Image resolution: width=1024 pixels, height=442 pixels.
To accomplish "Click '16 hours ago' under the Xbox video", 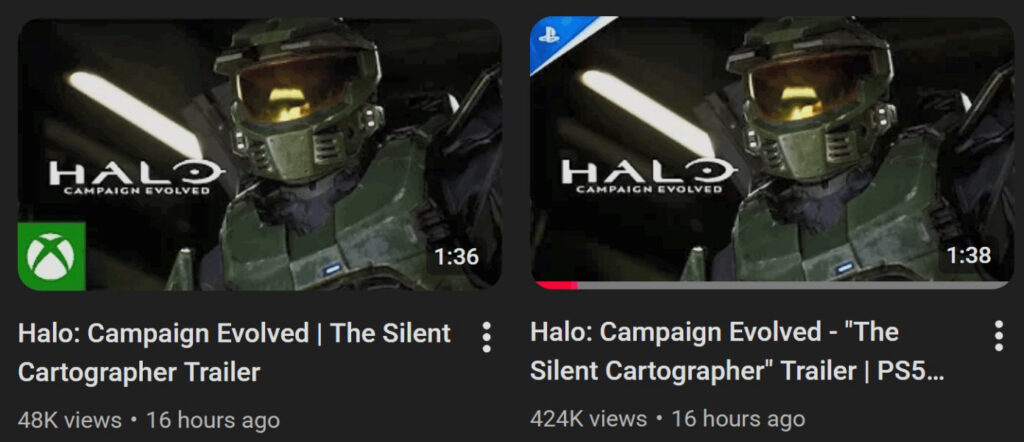I will pyautogui.click(x=213, y=420).
